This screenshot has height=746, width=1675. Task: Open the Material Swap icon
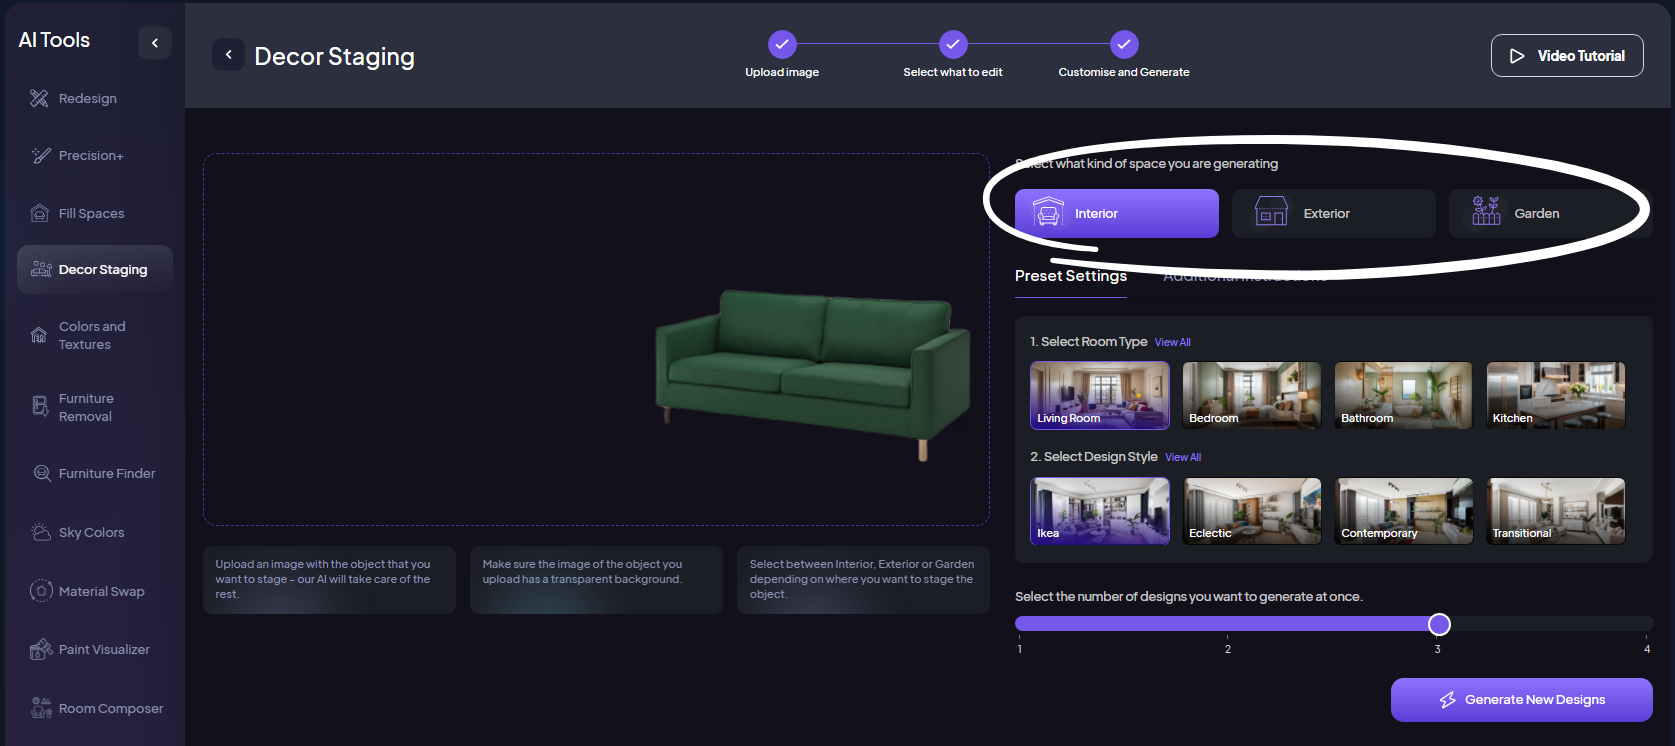click(x=40, y=591)
